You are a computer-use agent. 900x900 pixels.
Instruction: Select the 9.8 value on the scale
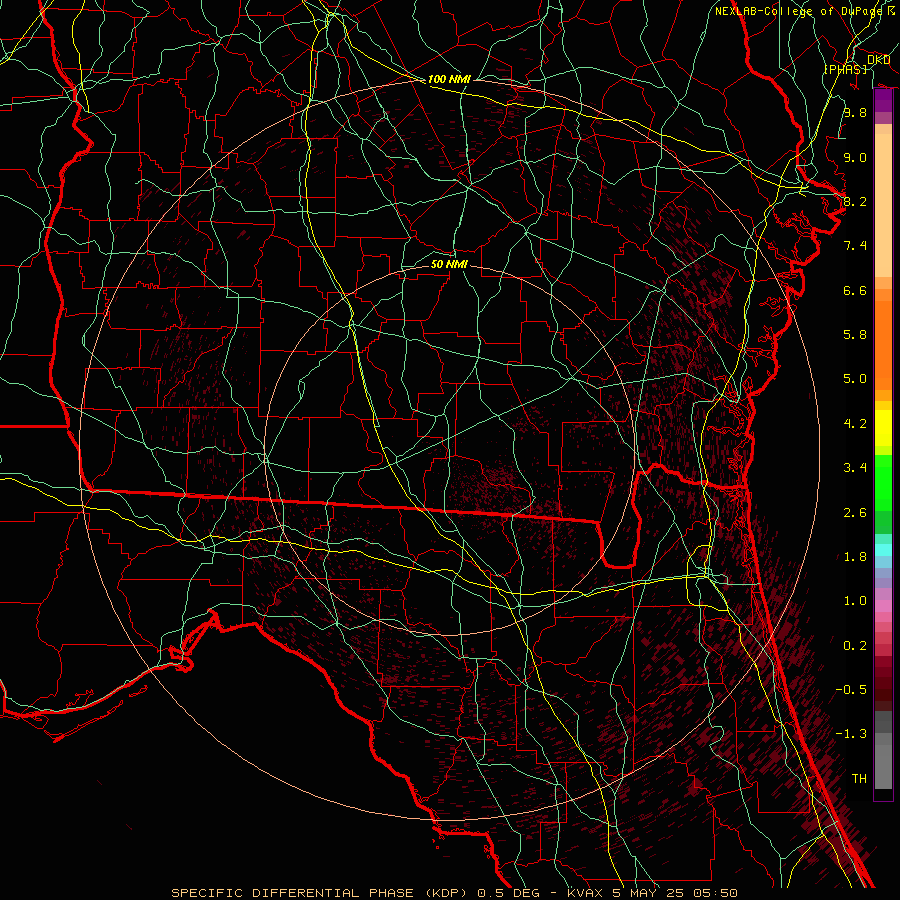855,112
